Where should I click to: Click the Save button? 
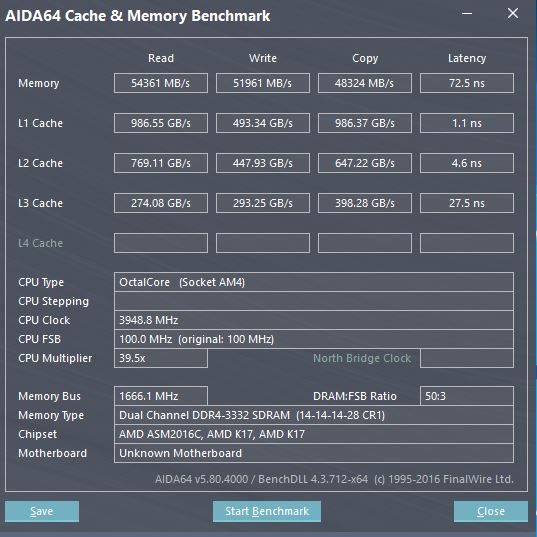42,511
